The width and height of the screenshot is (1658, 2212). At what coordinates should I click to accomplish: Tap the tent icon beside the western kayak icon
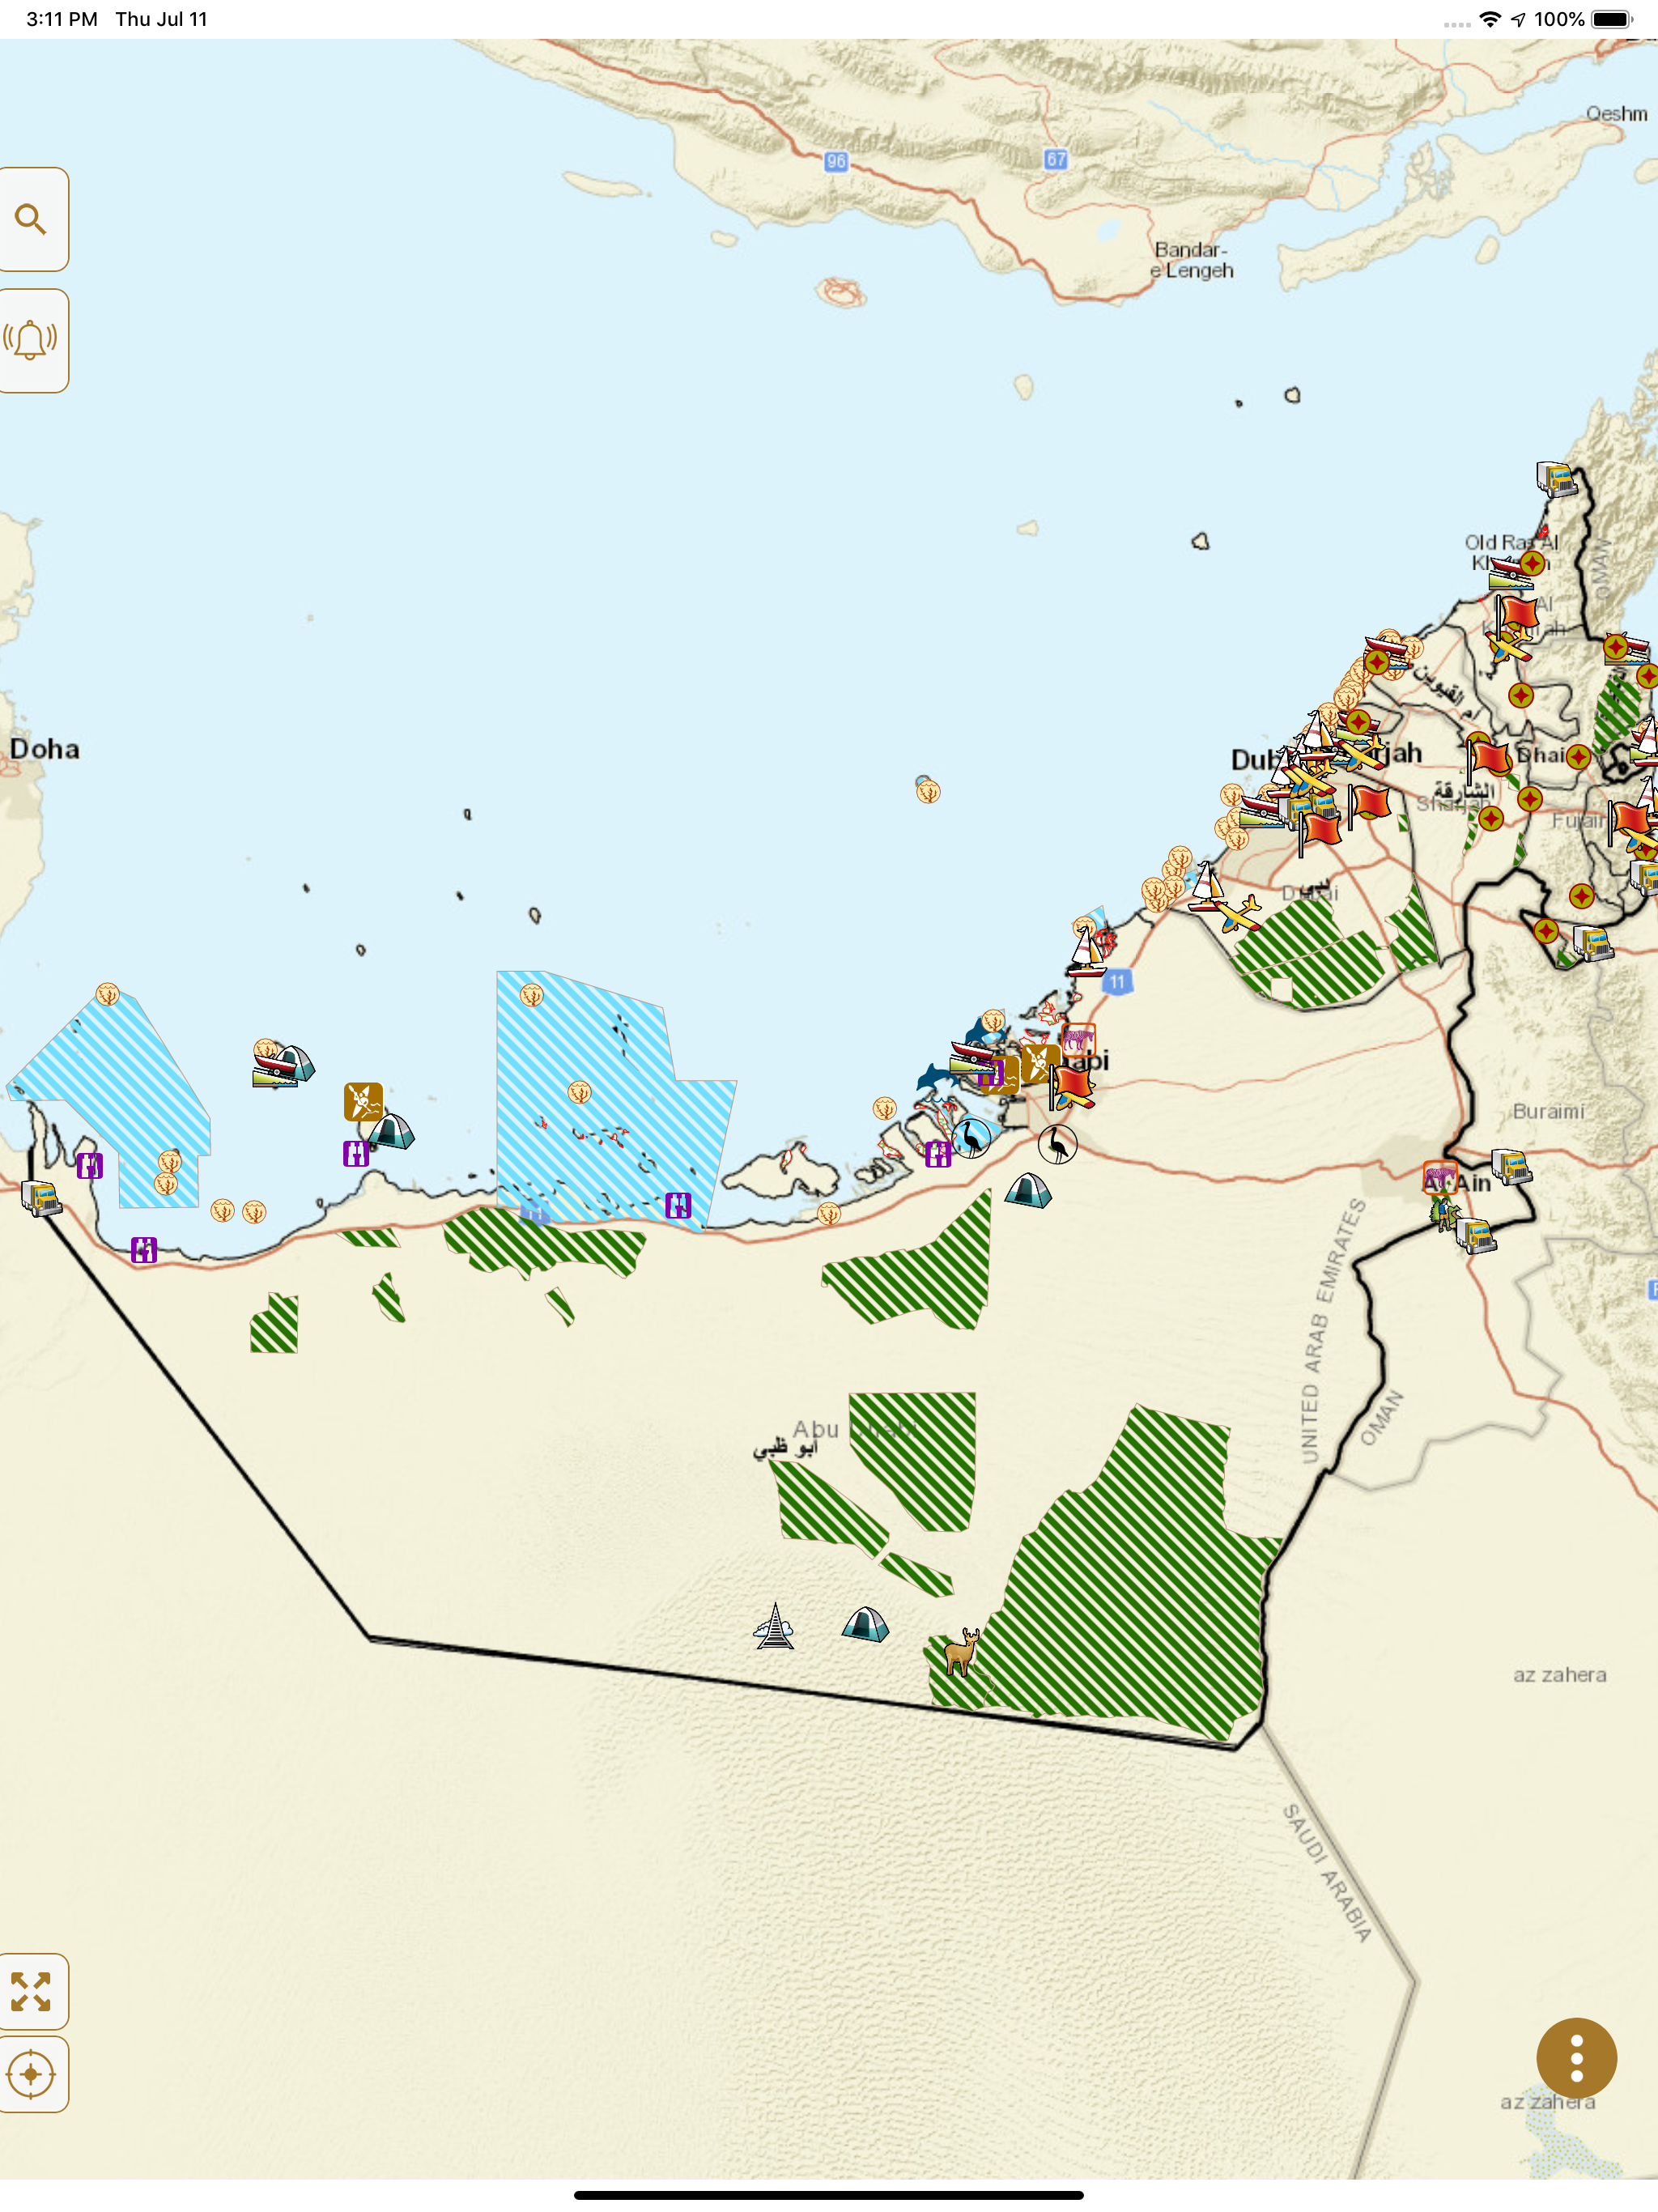tap(392, 1131)
